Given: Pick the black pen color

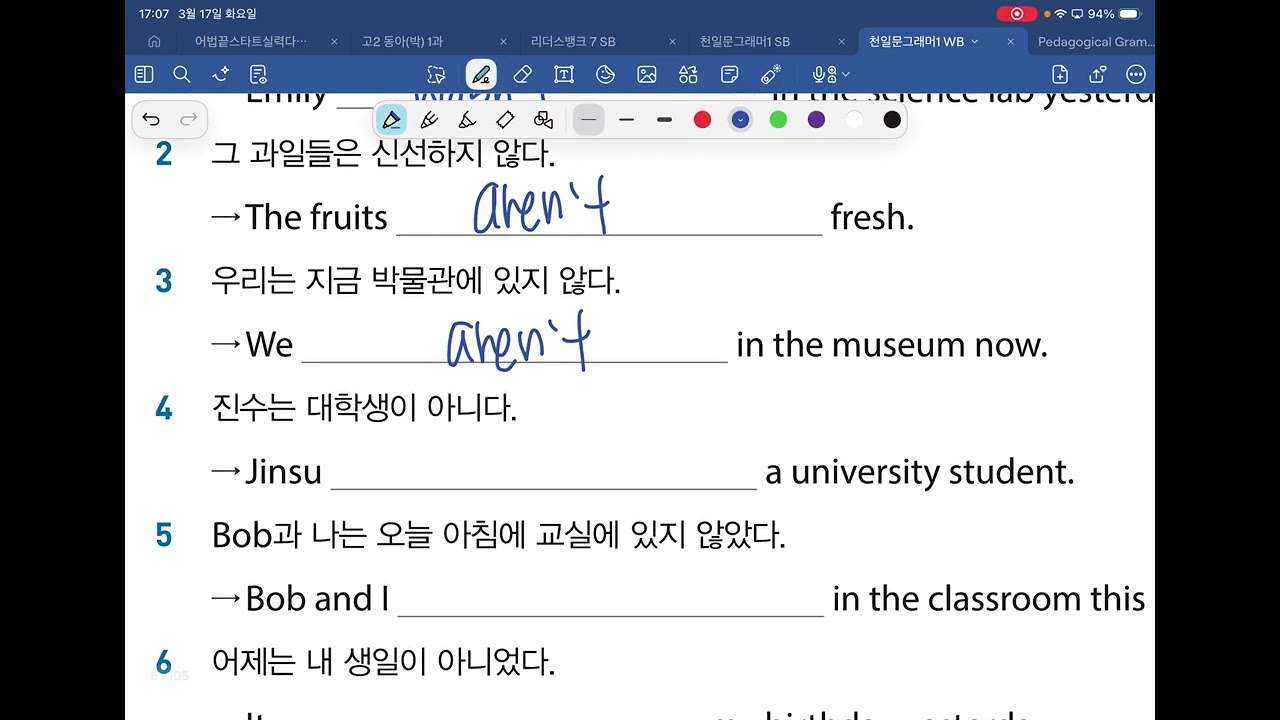Looking at the screenshot, I should [892, 120].
